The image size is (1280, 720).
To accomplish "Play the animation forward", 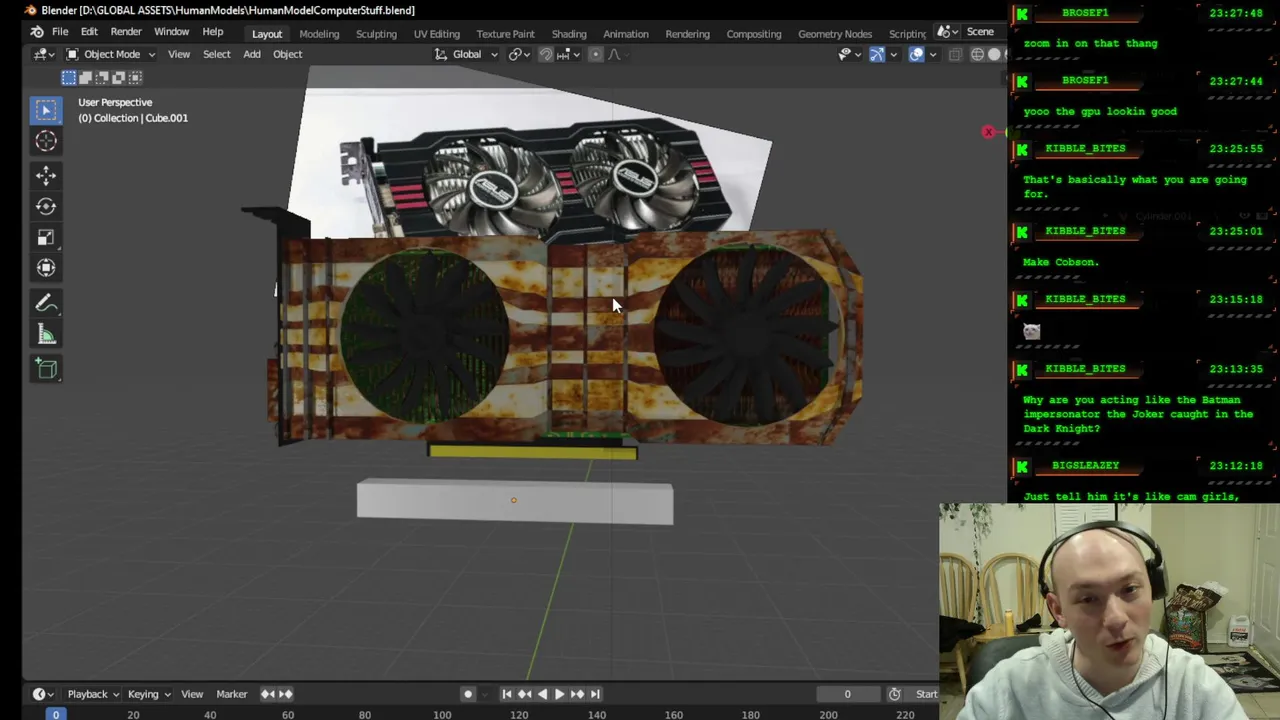I will pos(559,694).
